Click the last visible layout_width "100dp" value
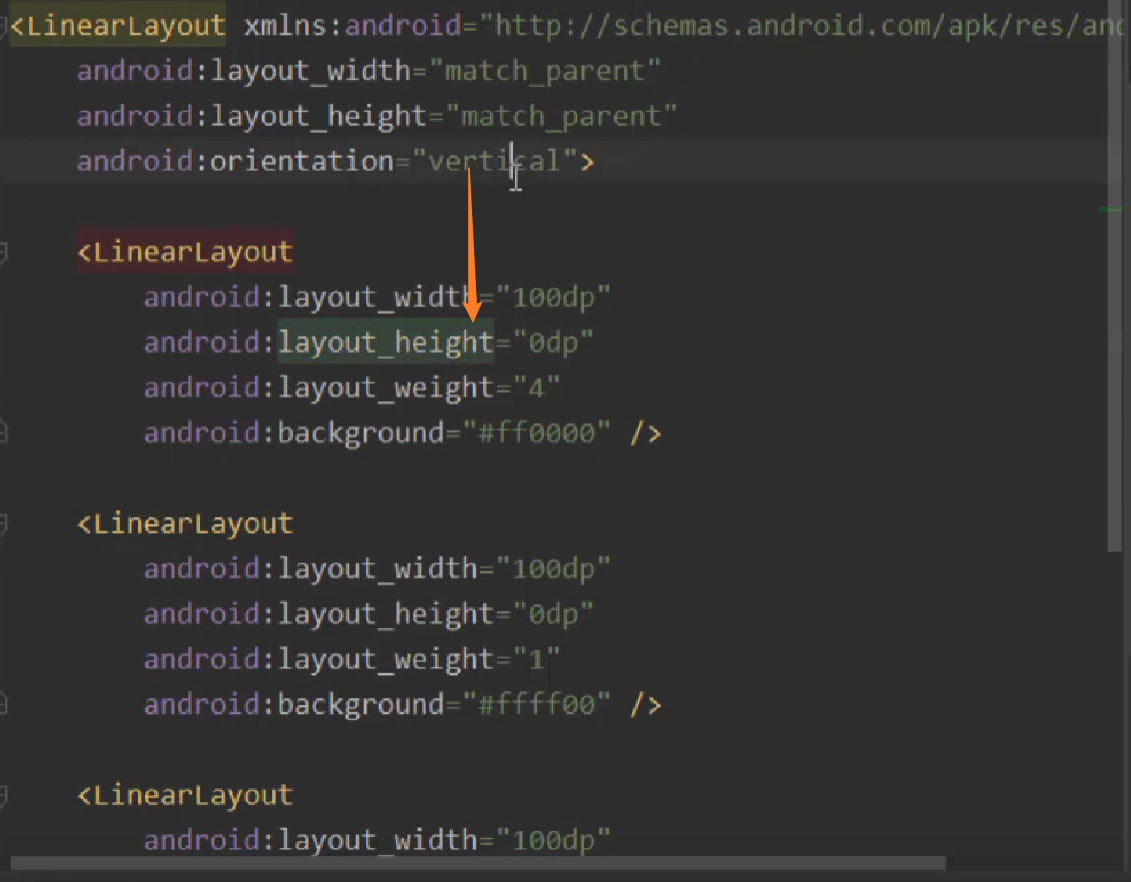Viewport: 1131px width, 882px height. 553,840
